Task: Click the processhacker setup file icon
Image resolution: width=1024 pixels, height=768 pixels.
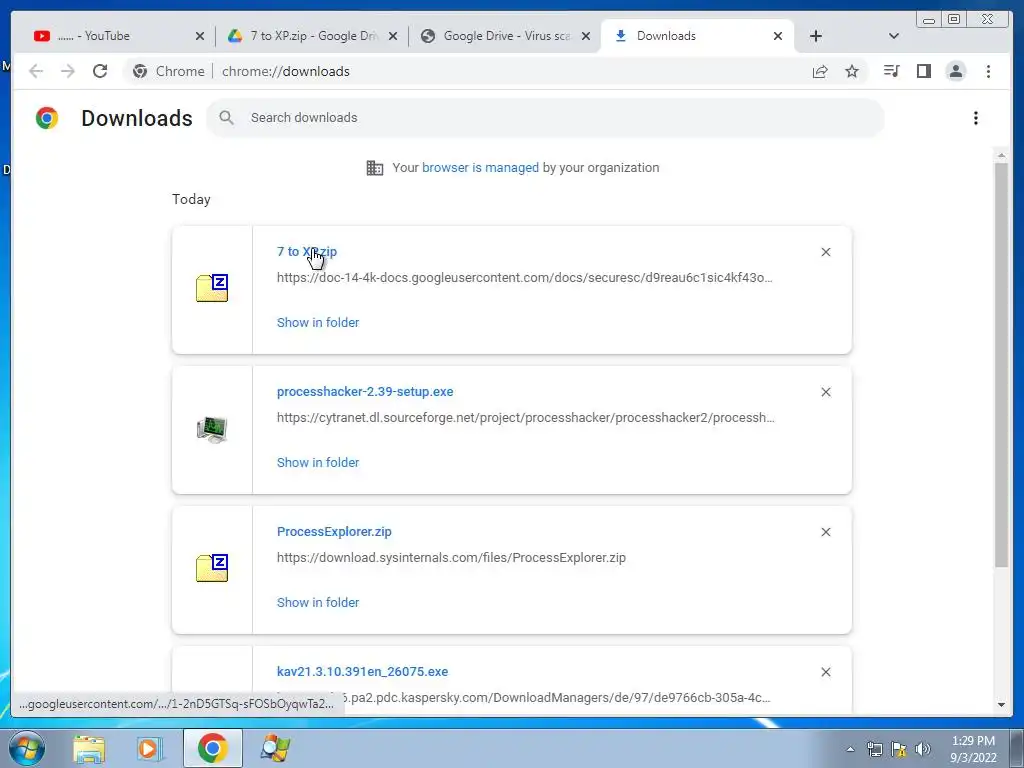Action: (212, 429)
